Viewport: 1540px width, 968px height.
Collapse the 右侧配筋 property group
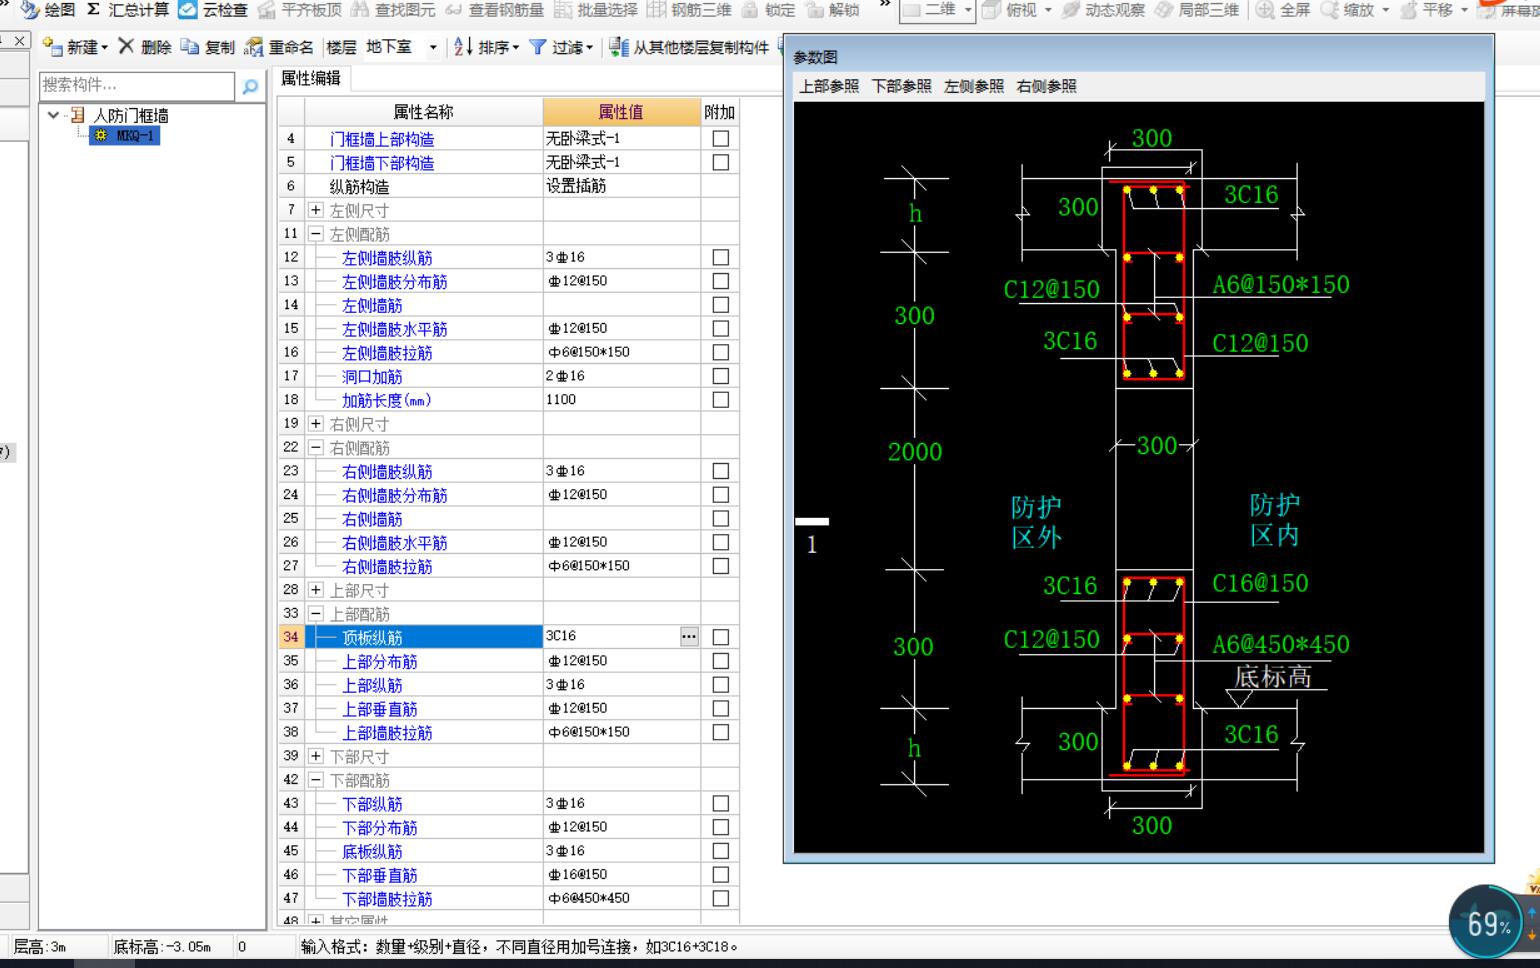coord(316,448)
